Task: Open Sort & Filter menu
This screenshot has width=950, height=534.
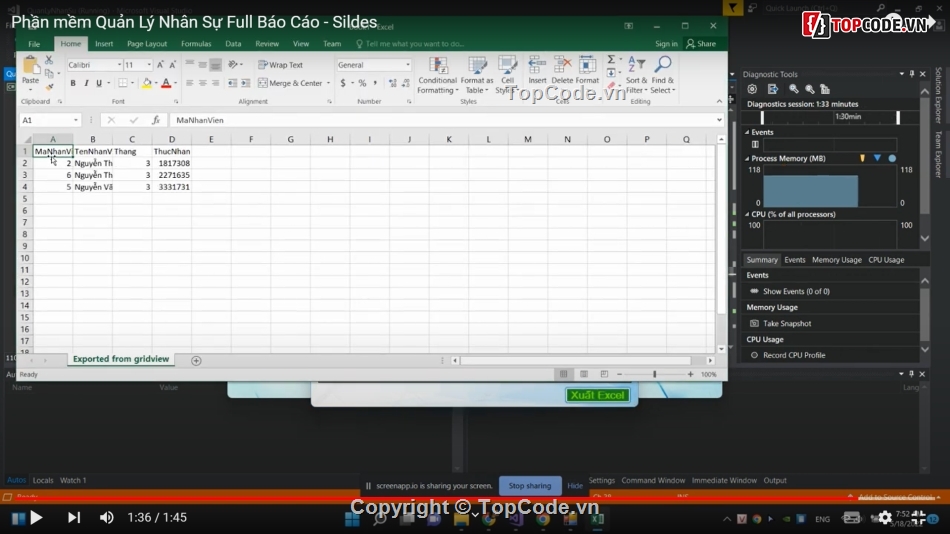Action: point(636,75)
